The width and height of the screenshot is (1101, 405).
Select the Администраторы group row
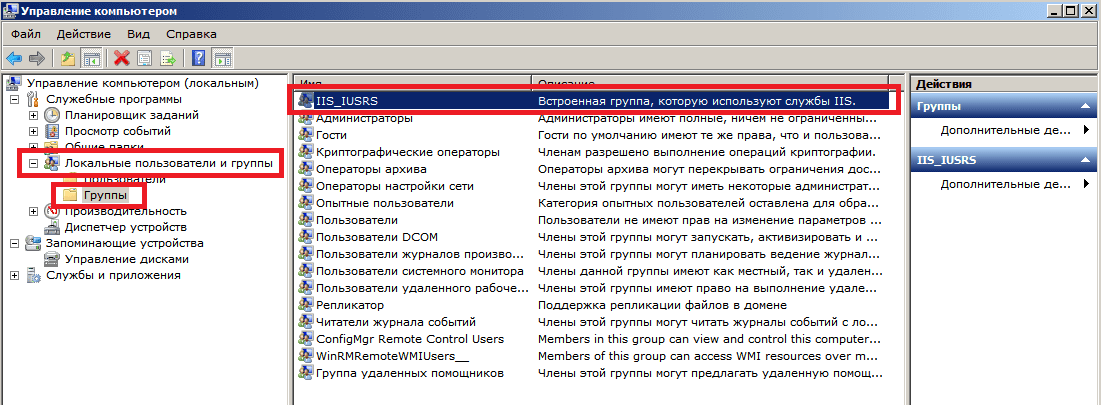point(364,118)
